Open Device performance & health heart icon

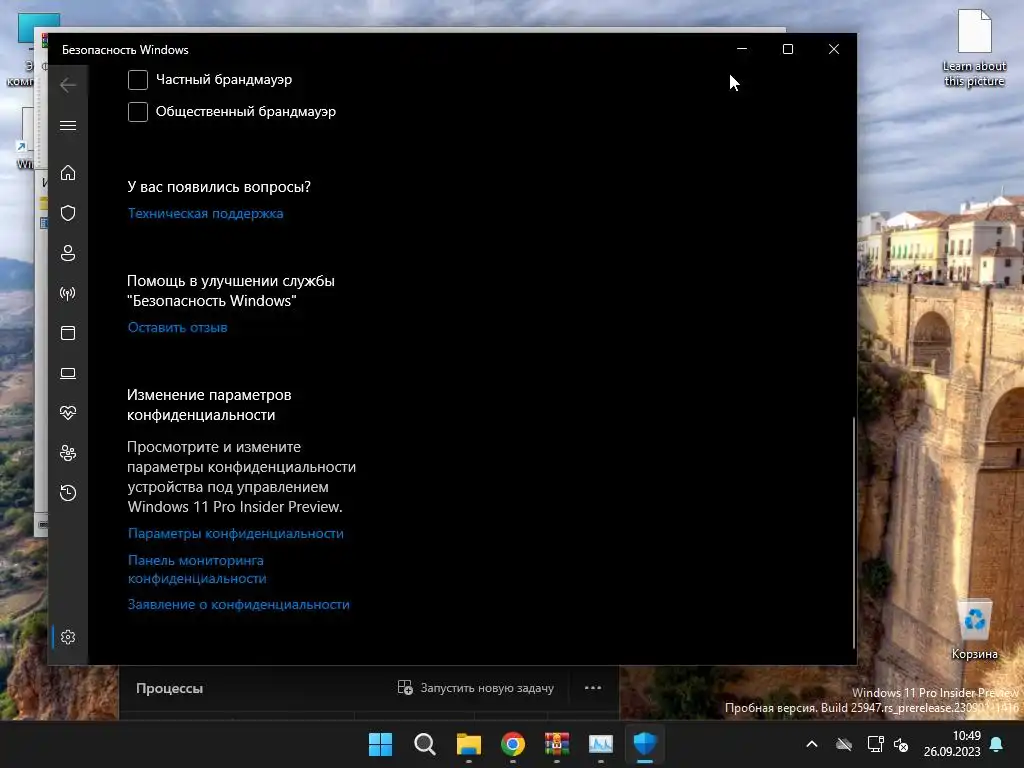68,413
